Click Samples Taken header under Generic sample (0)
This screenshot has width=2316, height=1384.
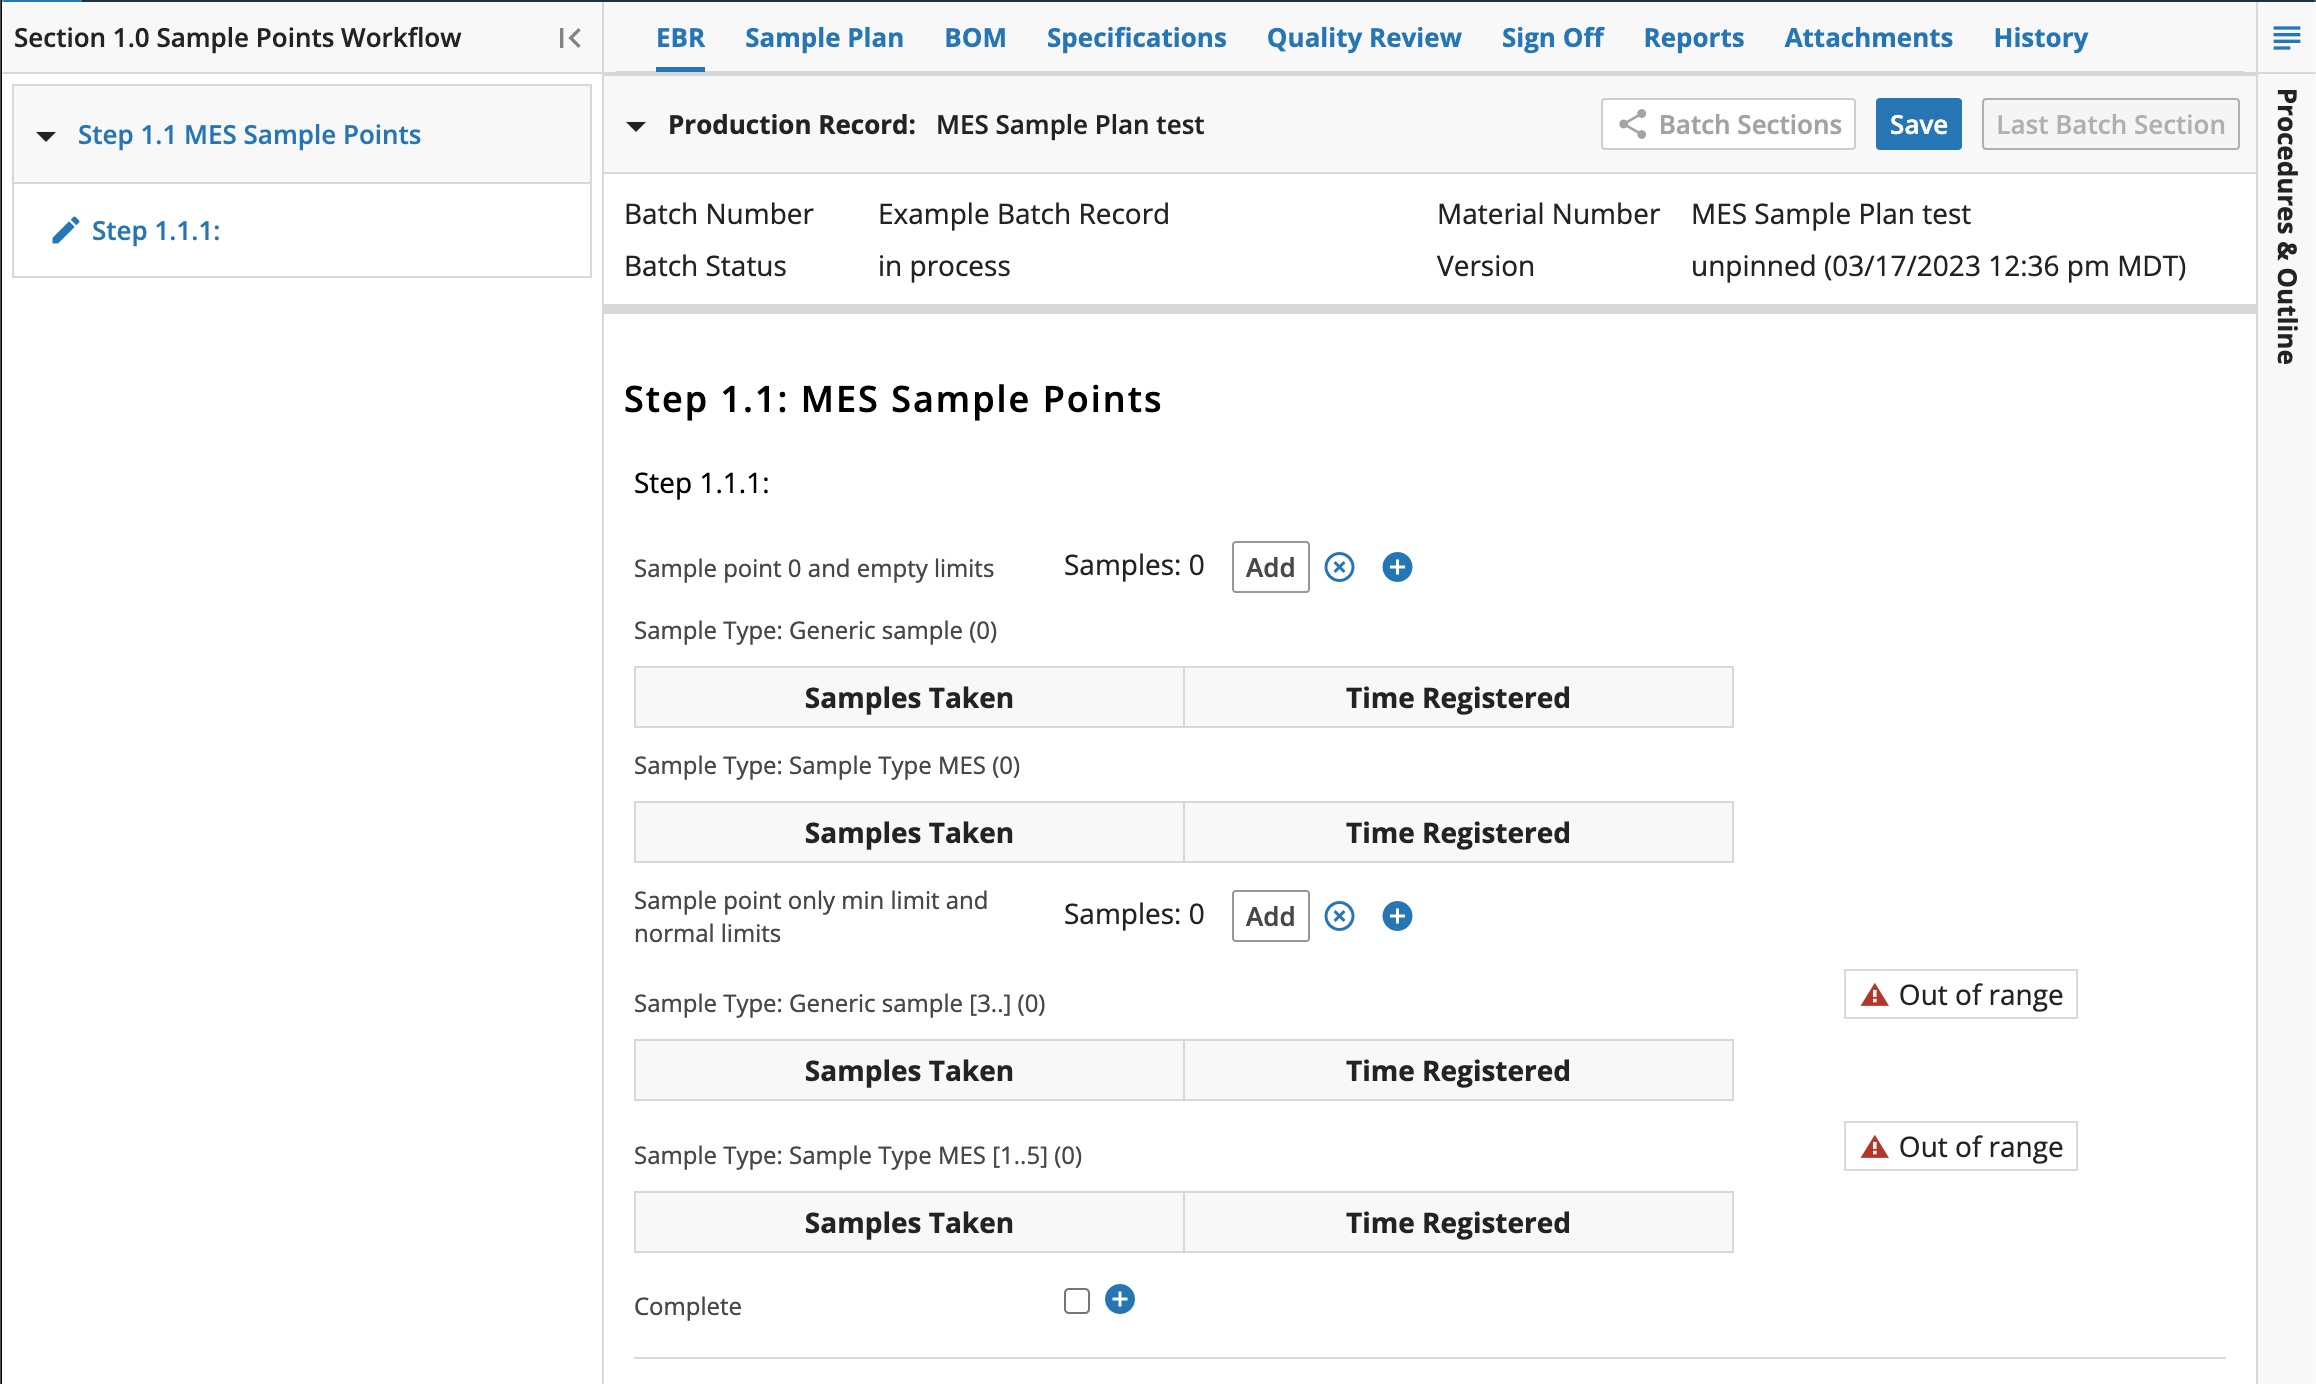[x=909, y=697]
